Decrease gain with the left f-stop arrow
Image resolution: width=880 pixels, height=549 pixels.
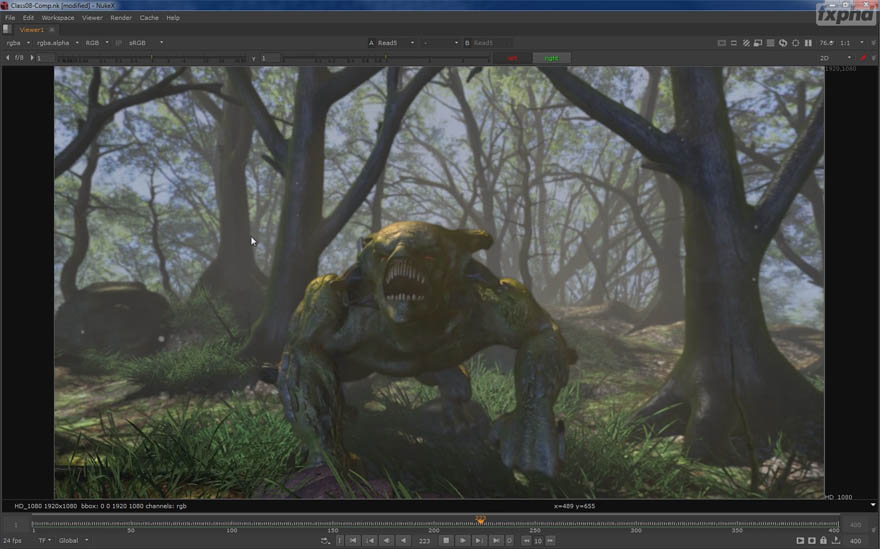(x=7, y=58)
